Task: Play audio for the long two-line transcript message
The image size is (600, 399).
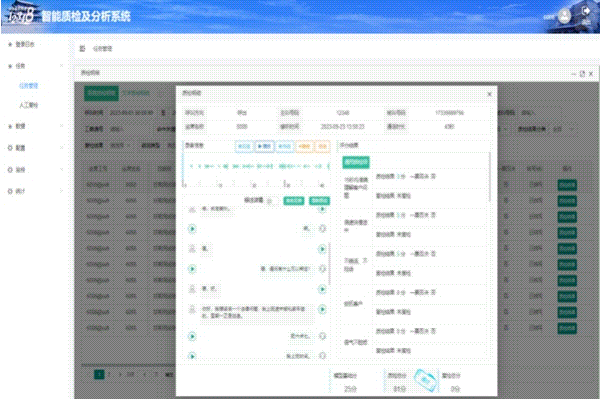Action: coord(322,309)
